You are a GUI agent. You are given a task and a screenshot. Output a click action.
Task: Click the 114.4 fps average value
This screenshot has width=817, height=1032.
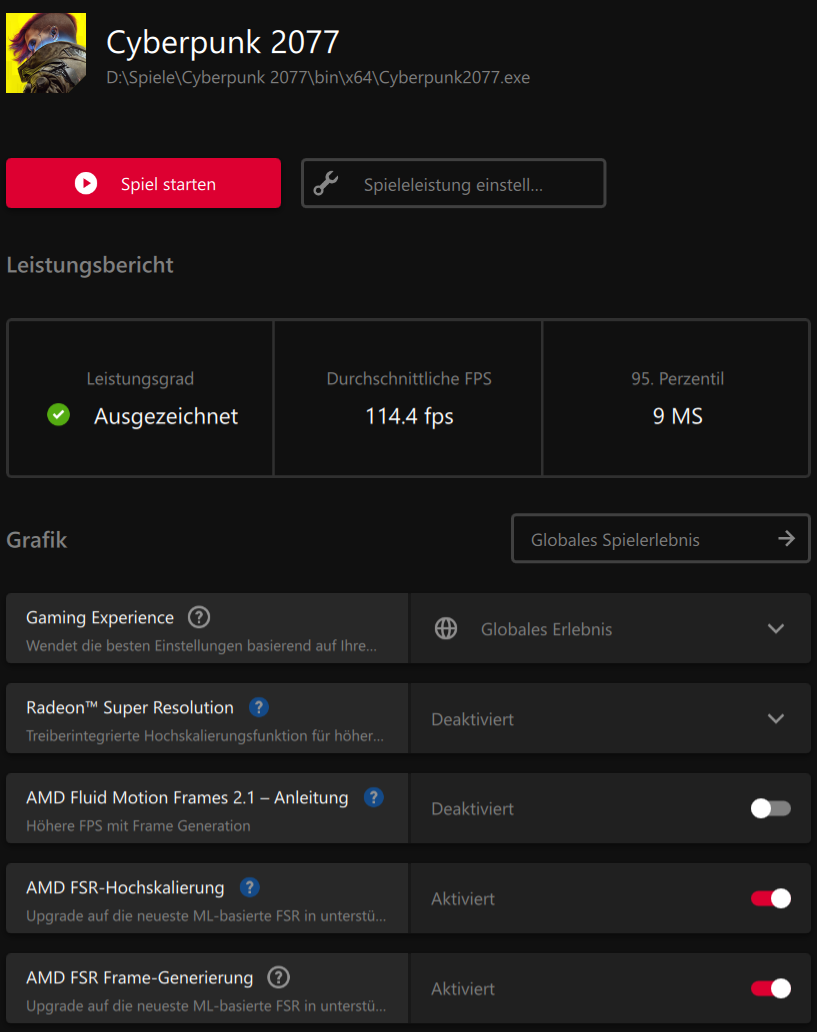coord(409,416)
